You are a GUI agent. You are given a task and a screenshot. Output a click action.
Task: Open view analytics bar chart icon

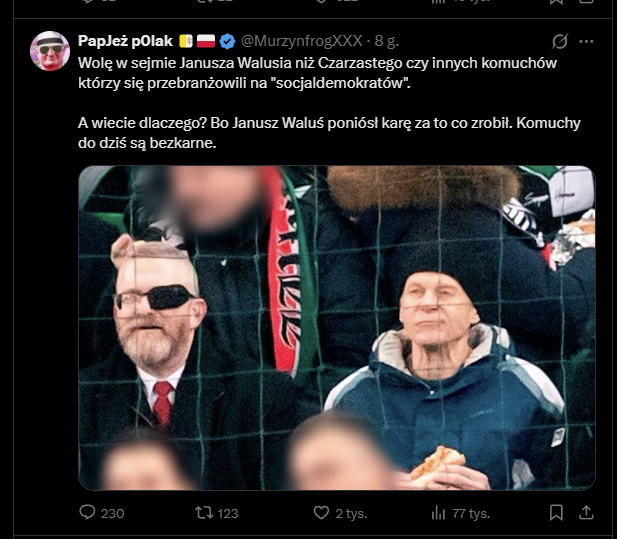437,513
